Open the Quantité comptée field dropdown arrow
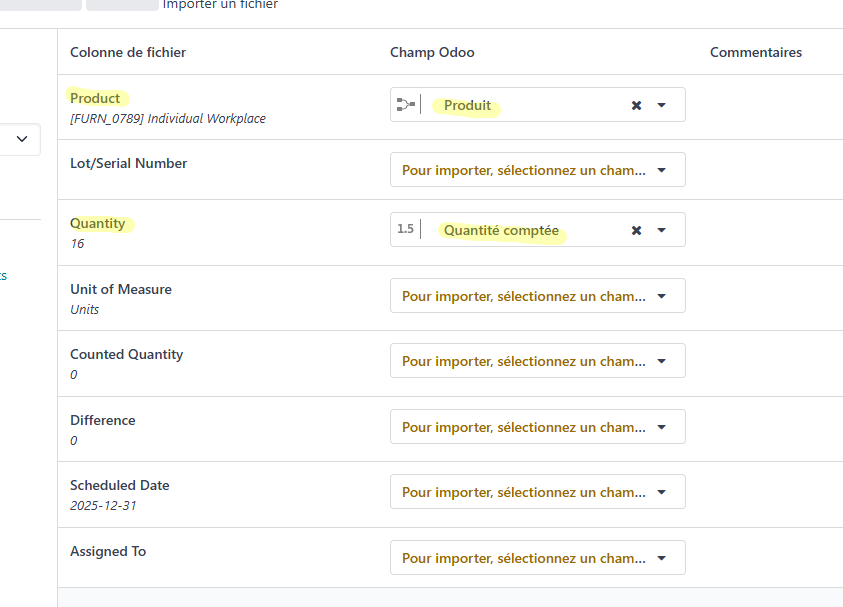 point(661,230)
